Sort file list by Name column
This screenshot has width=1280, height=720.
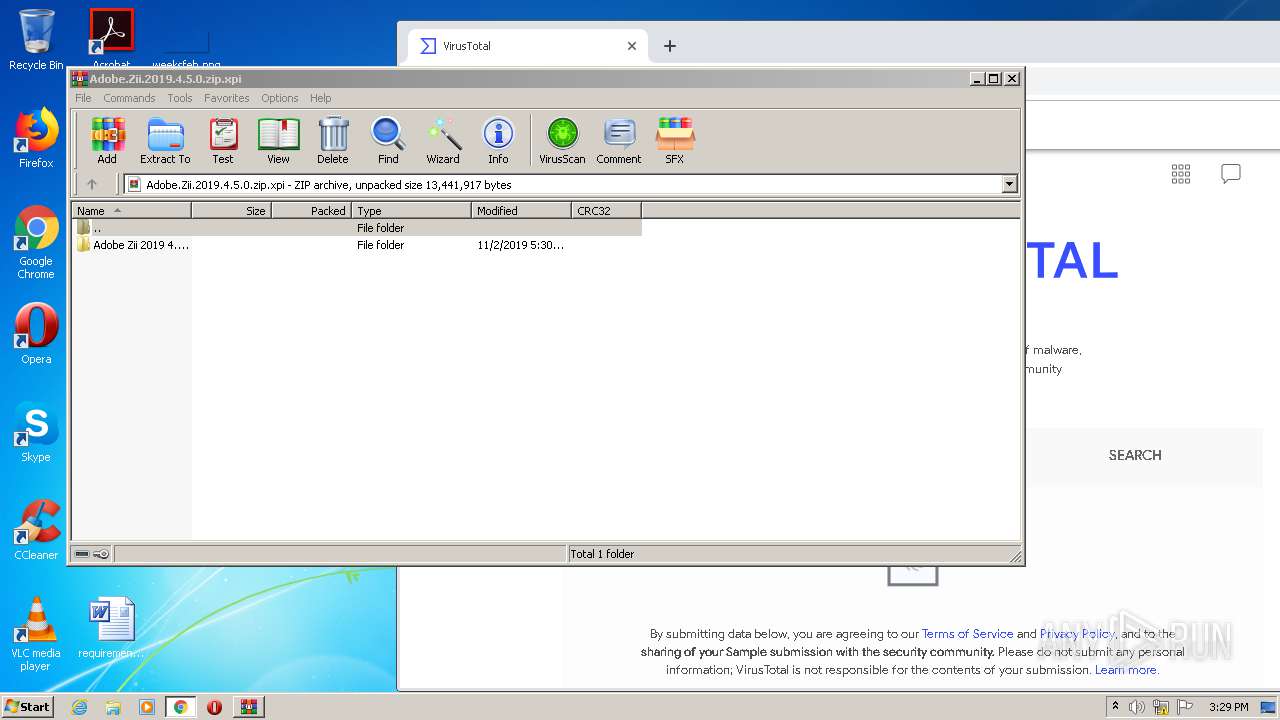click(131, 211)
